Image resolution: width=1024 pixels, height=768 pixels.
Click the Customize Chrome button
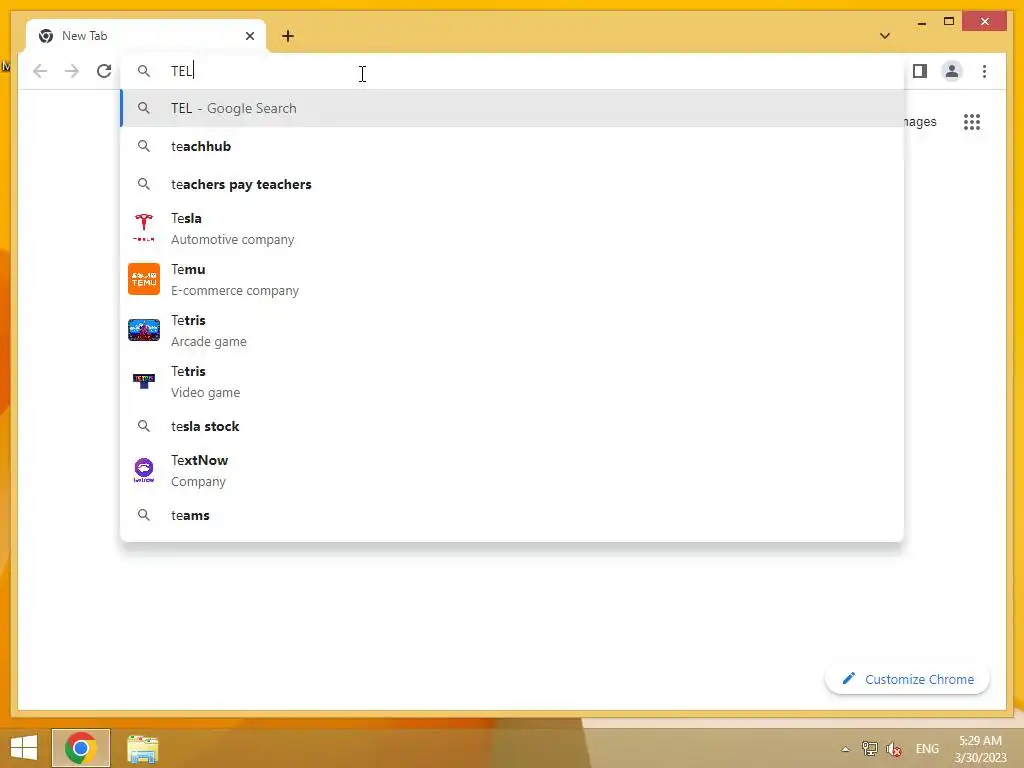(x=907, y=680)
